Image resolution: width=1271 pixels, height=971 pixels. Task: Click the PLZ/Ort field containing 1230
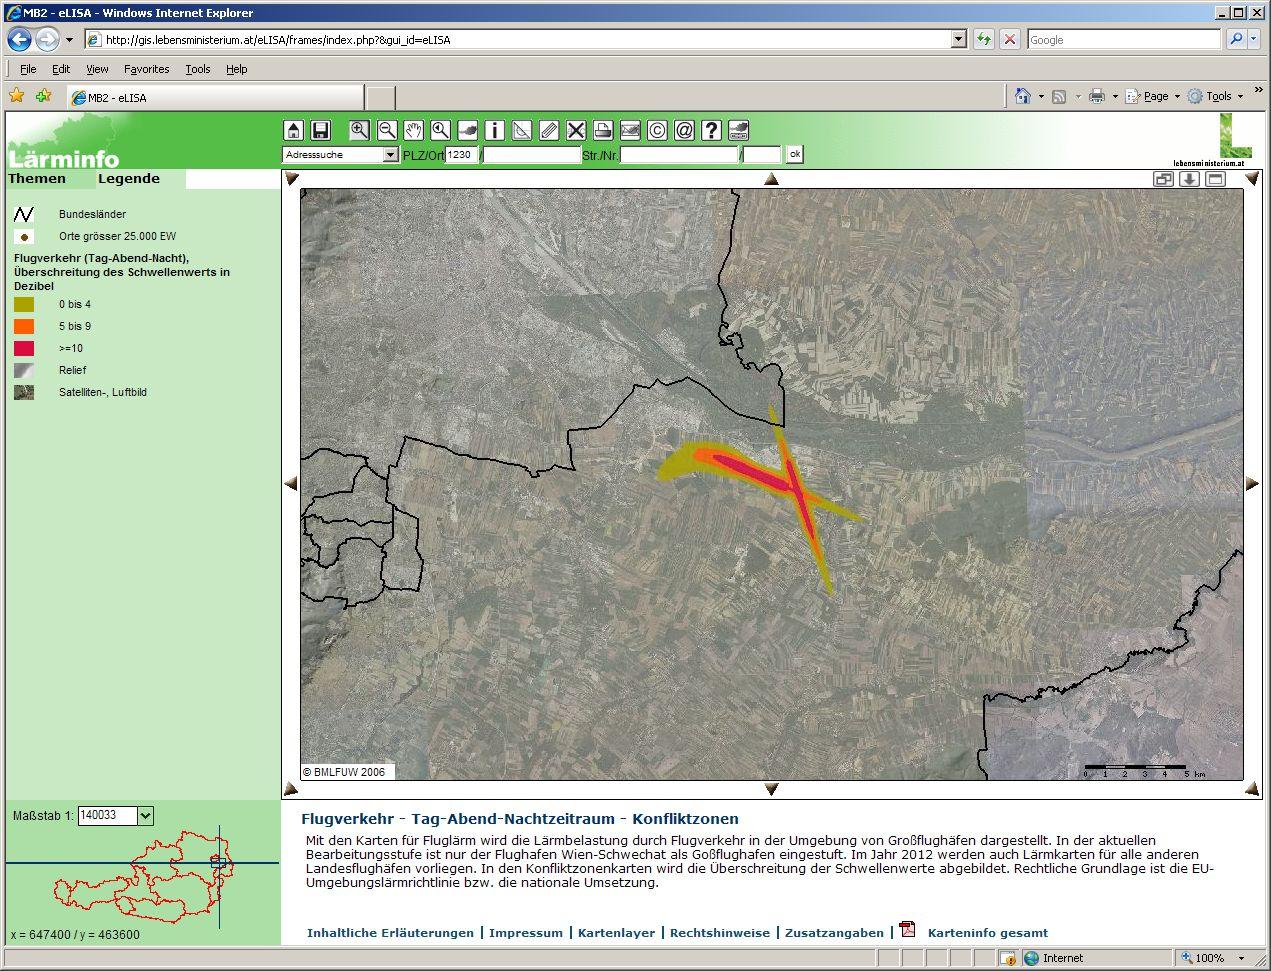462,155
